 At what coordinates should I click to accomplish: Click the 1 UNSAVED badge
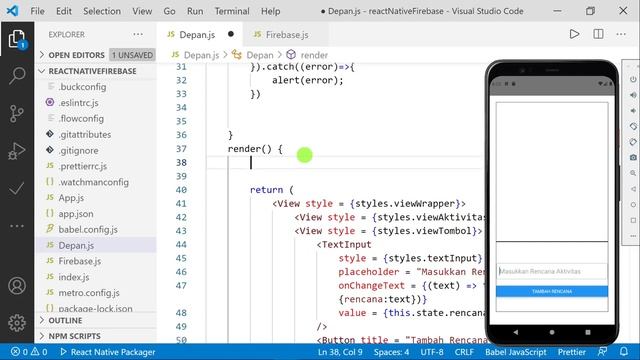click(132, 55)
